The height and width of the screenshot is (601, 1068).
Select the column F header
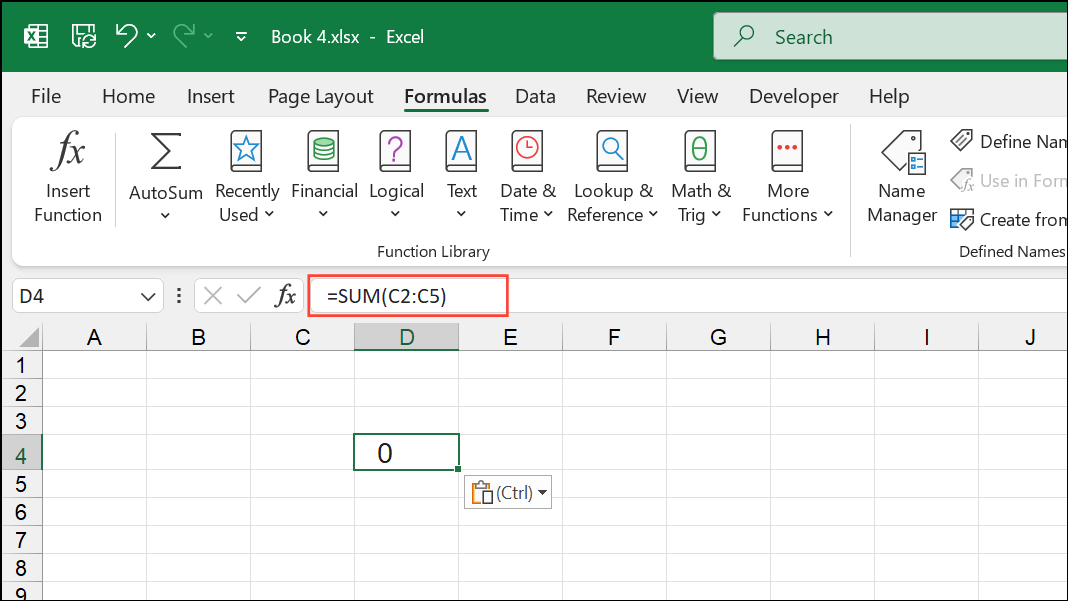[614, 338]
